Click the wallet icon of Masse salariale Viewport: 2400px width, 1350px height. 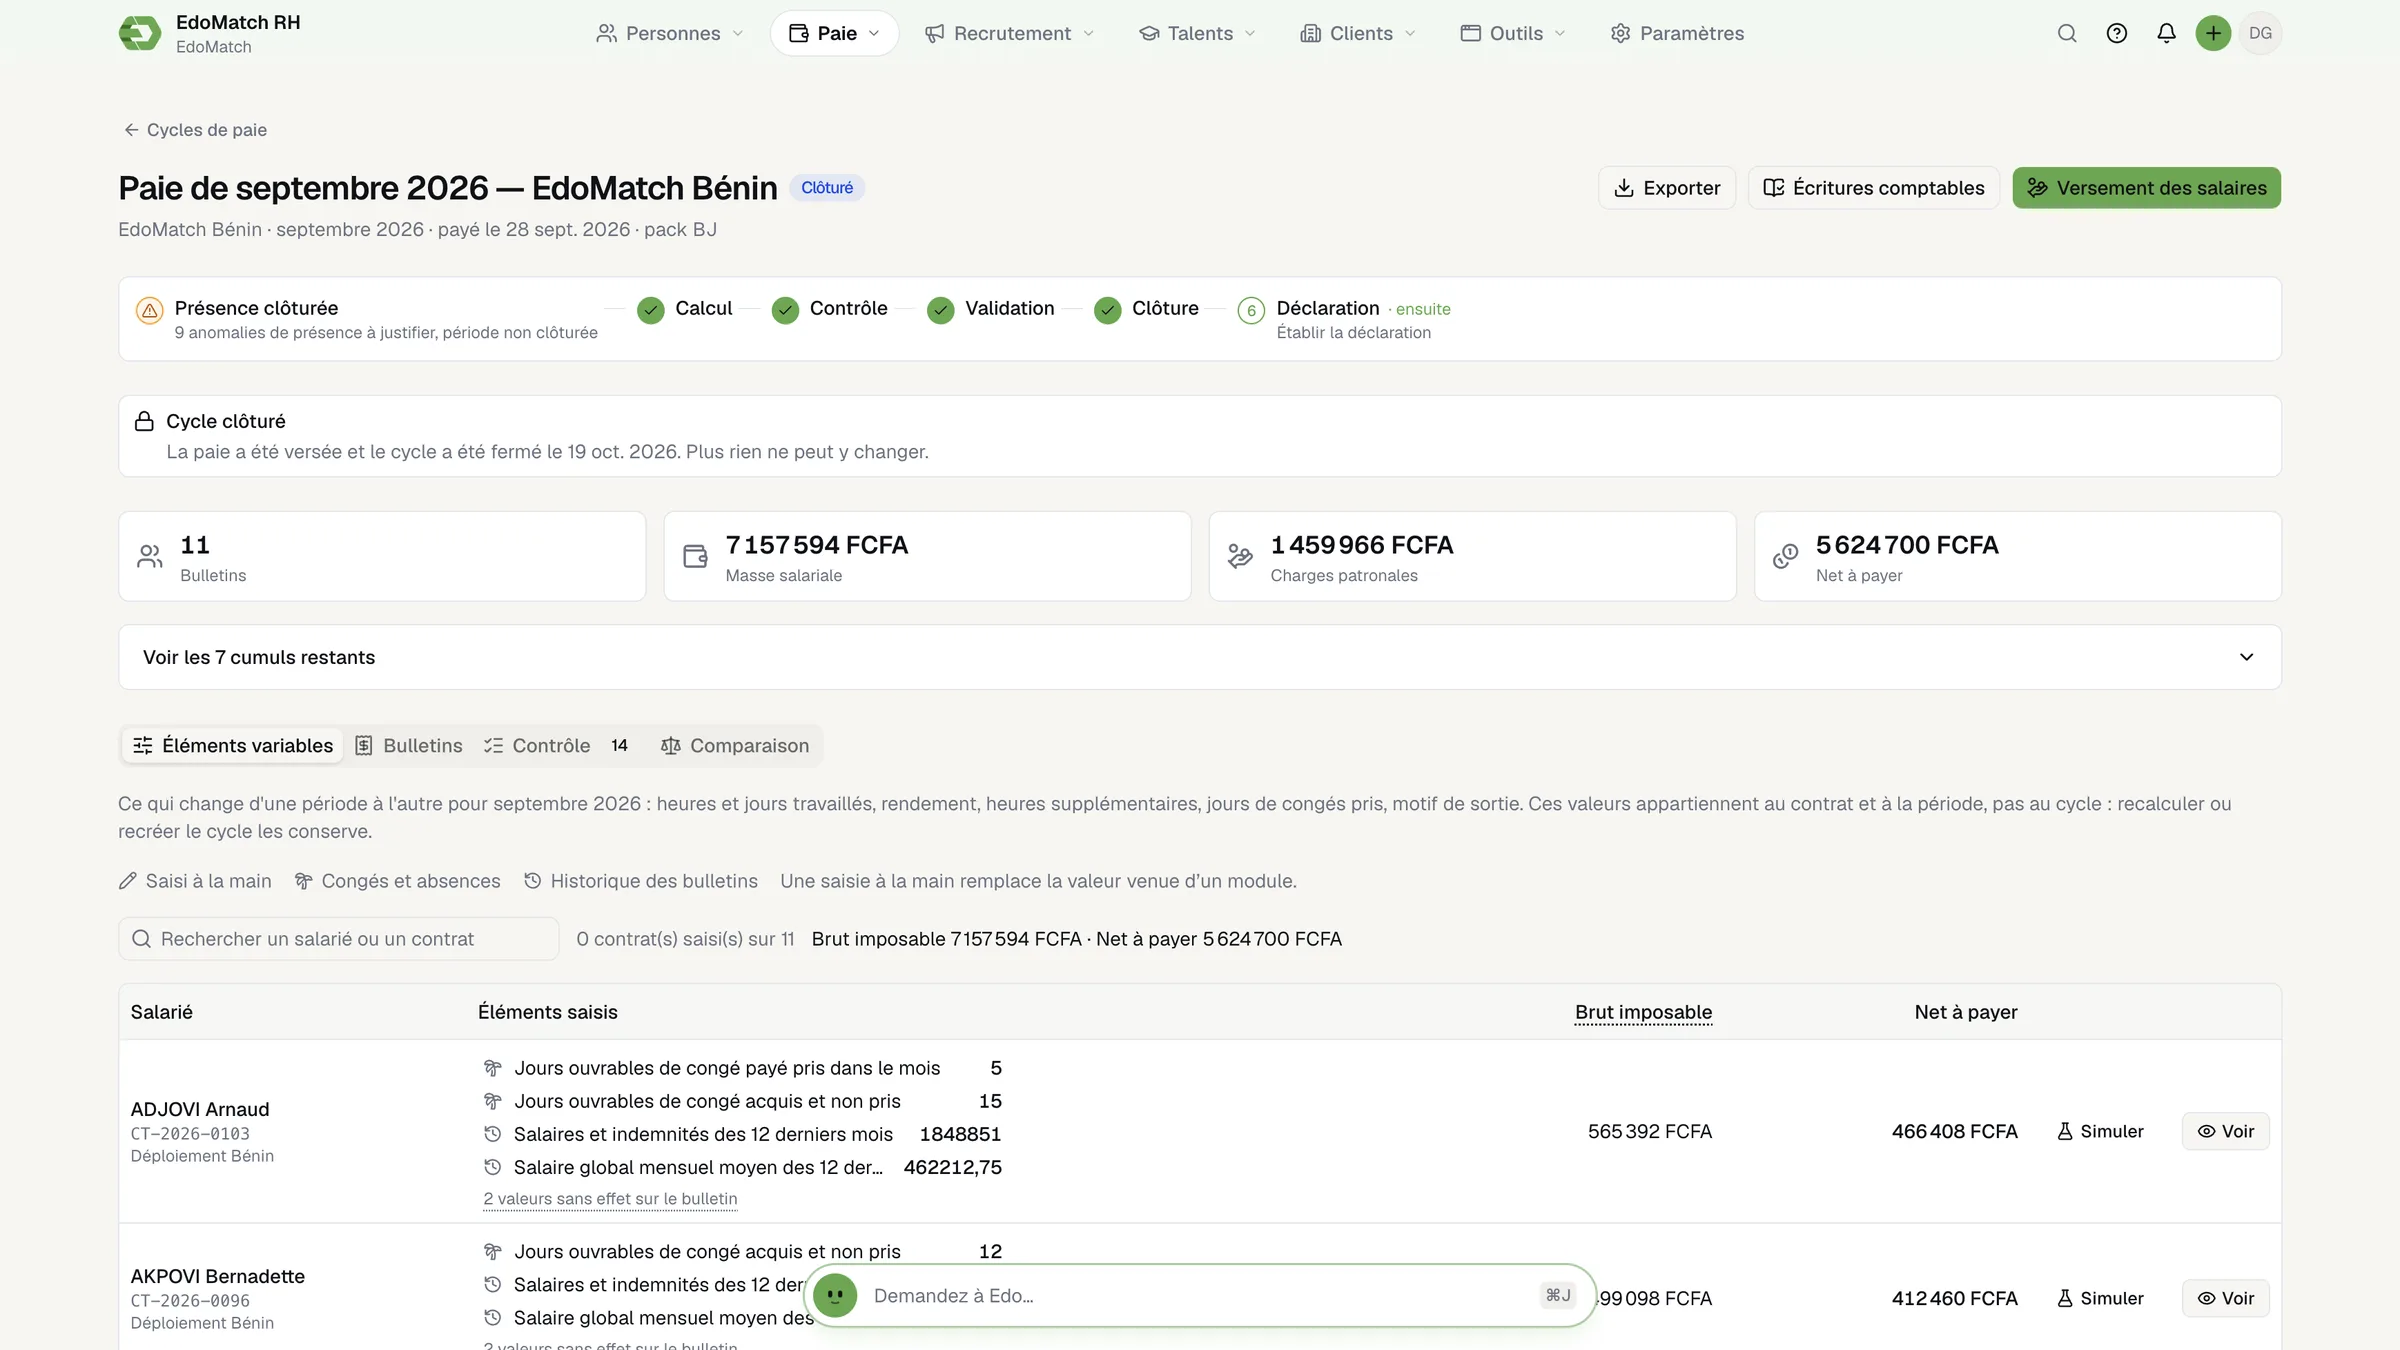(695, 556)
